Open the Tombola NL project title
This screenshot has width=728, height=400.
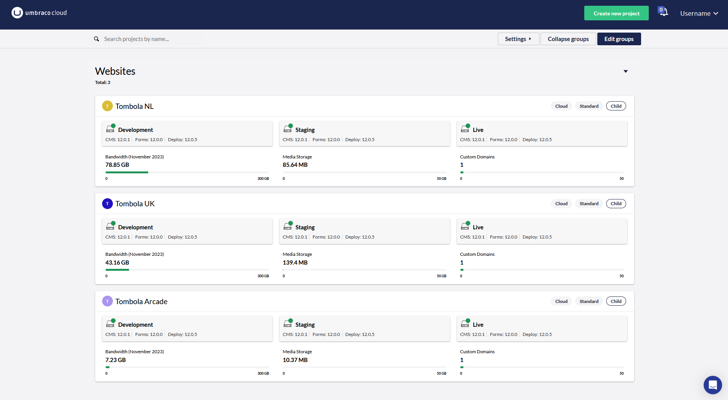134,106
